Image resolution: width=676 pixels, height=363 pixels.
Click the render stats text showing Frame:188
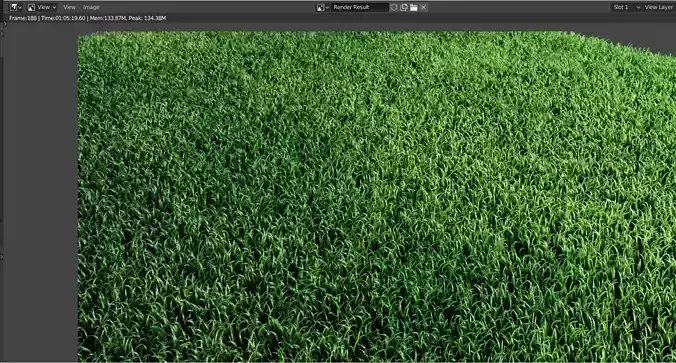pyautogui.click(x=88, y=18)
